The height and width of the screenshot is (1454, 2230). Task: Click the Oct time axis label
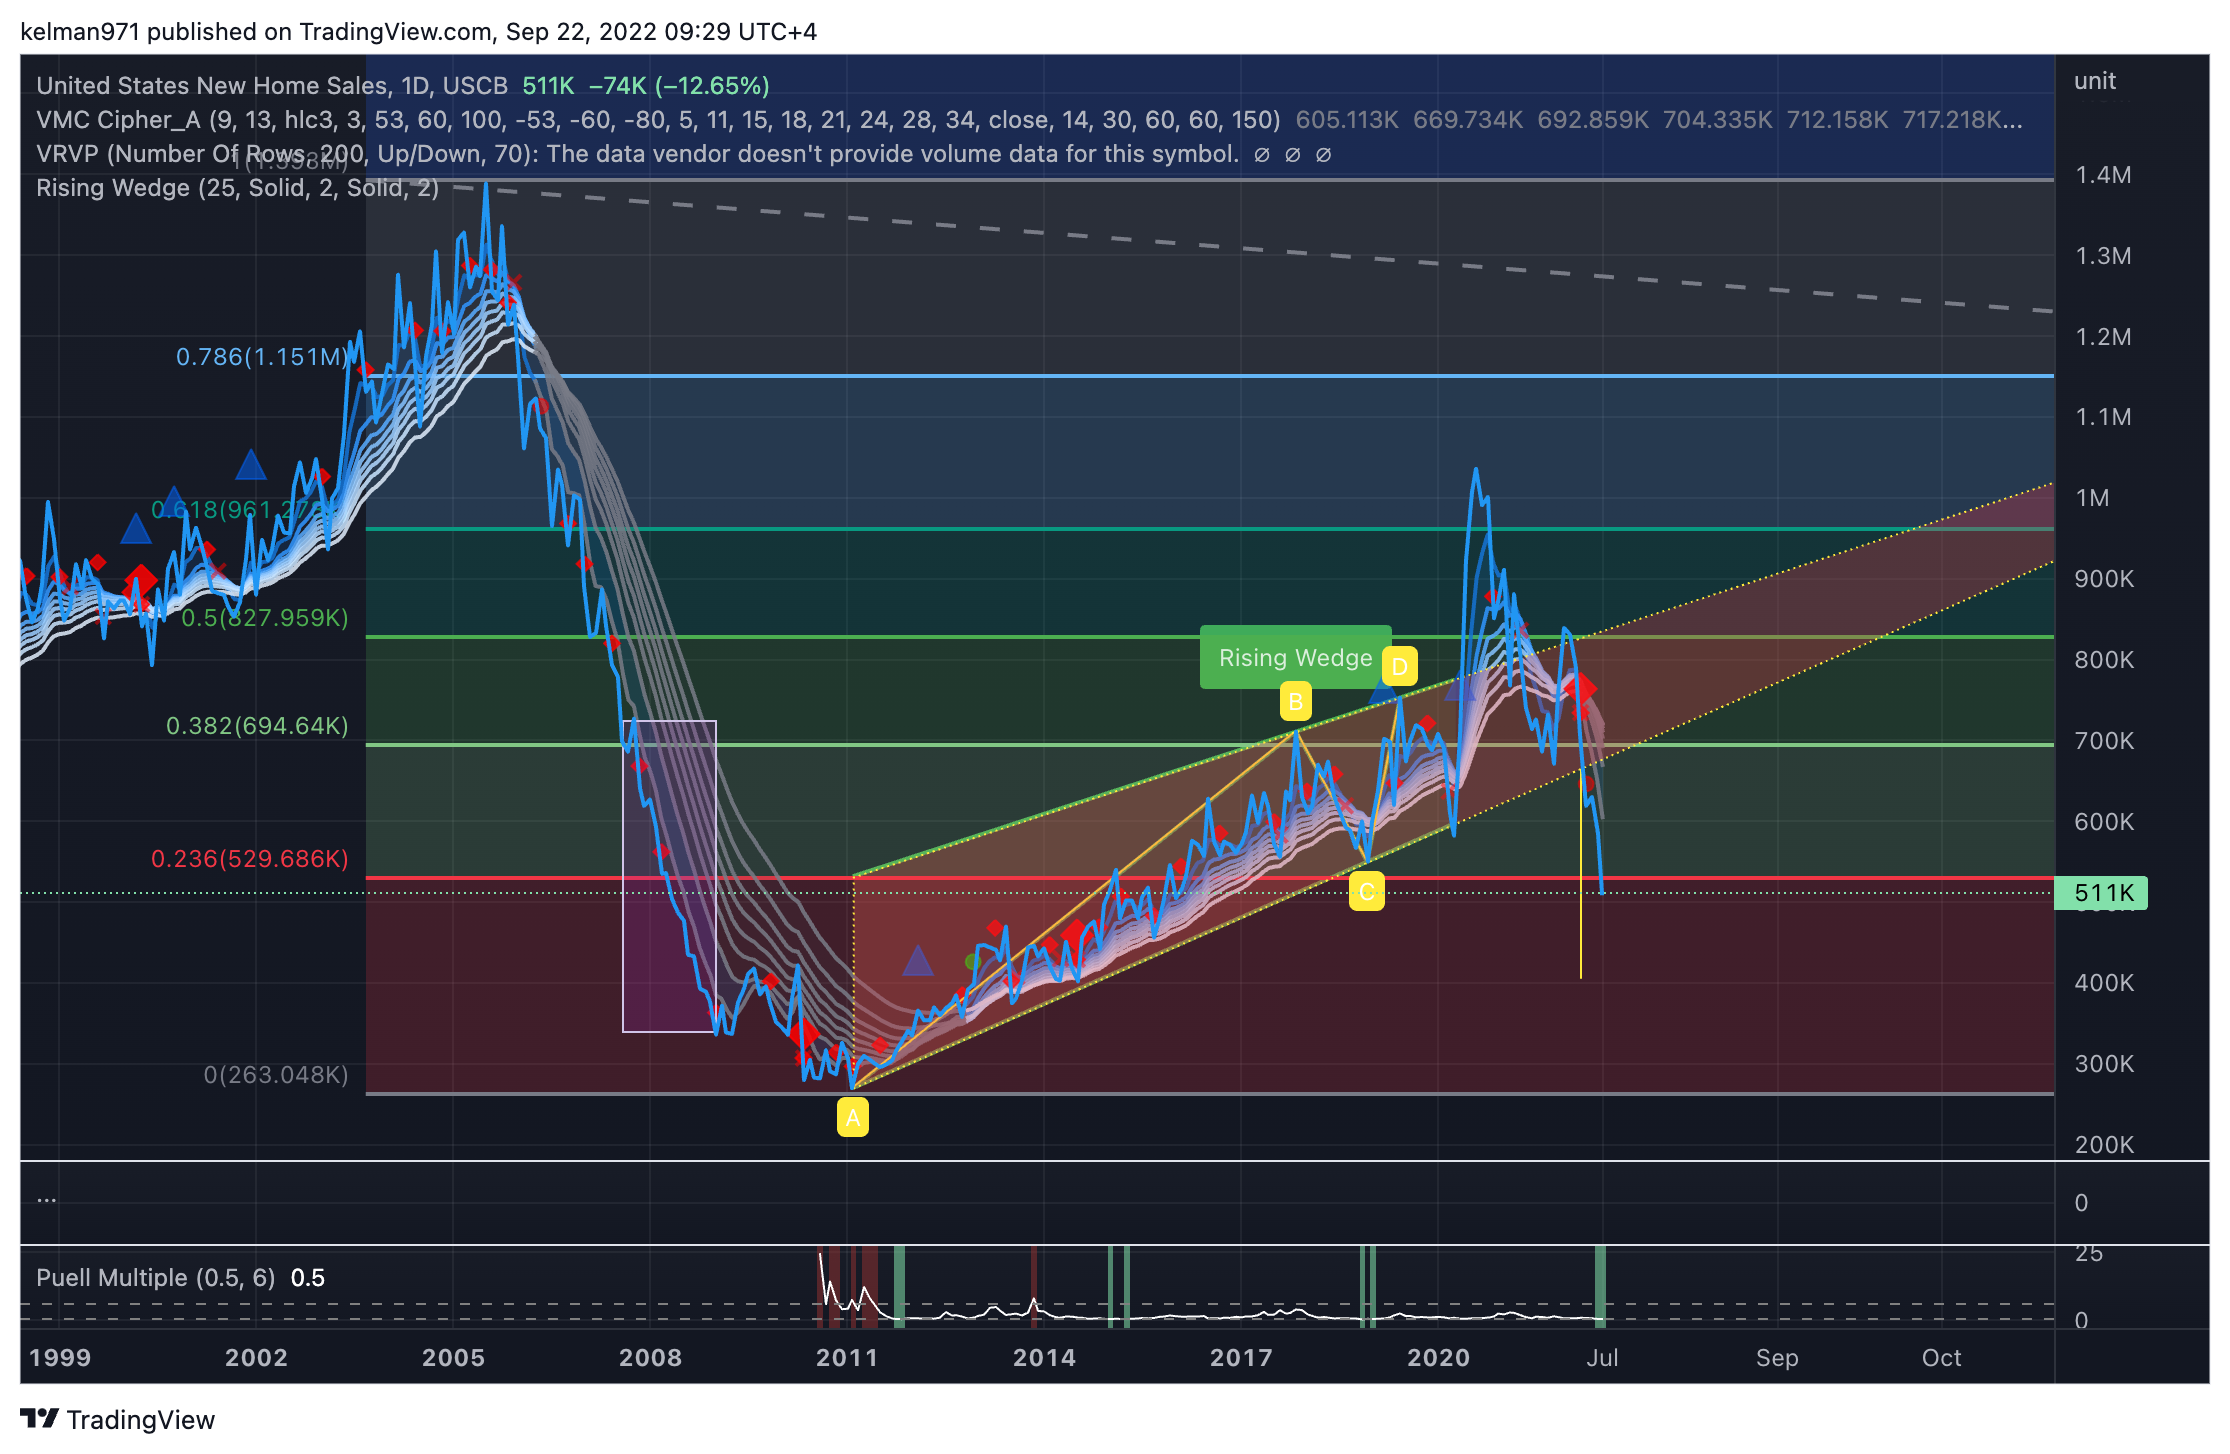(x=1941, y=1358)
